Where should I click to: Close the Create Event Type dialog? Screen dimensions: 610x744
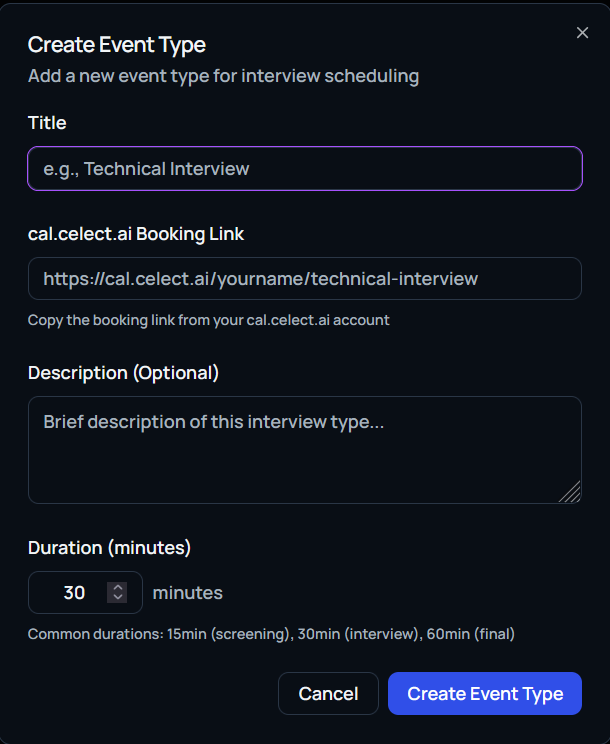pyautogui.click(x=582, y=33)
